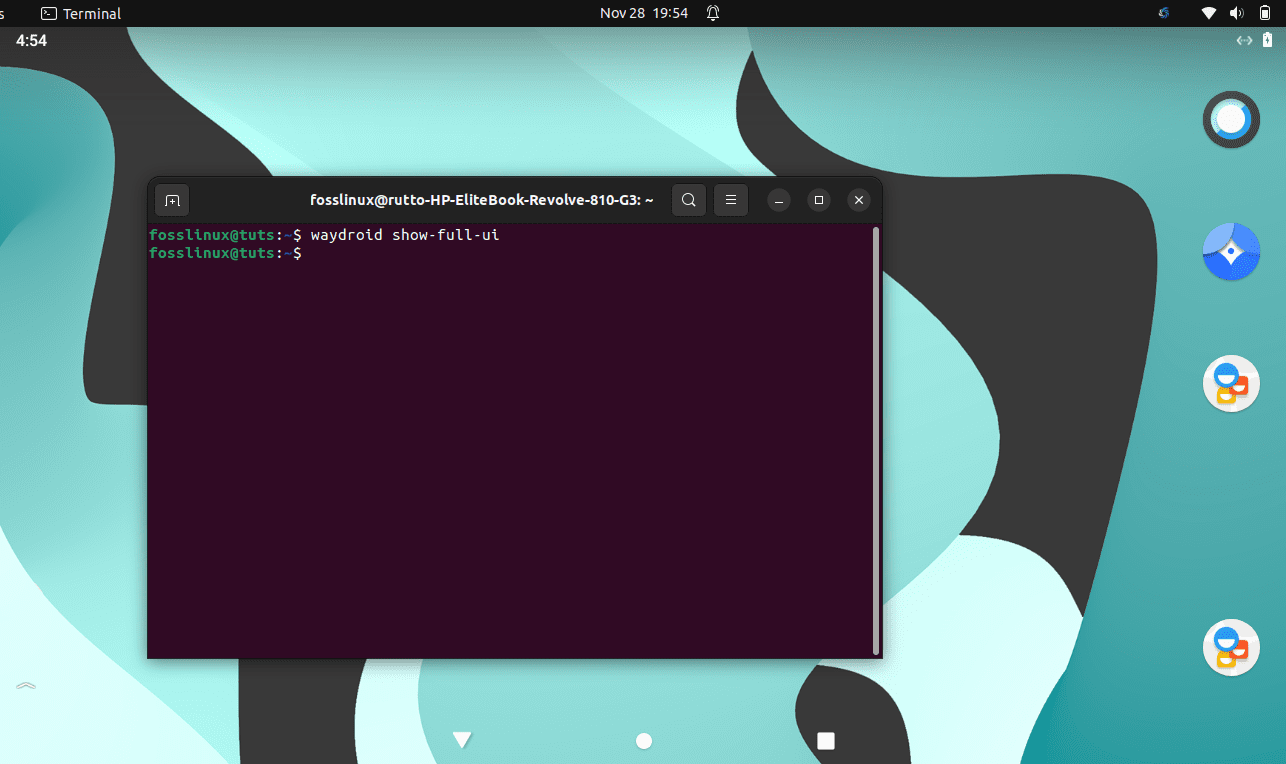
Task: Open the calendar by clicking Nov 28 19:54
Action: (644, 13)
